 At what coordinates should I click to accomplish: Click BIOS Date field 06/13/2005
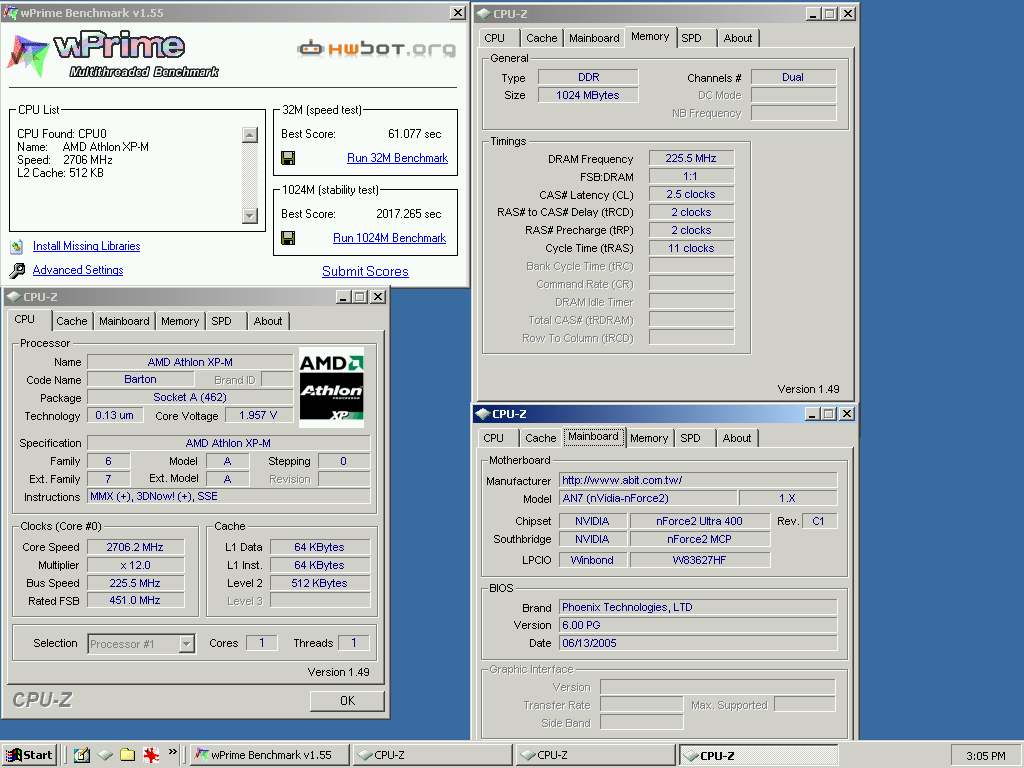tap(698, 643)
